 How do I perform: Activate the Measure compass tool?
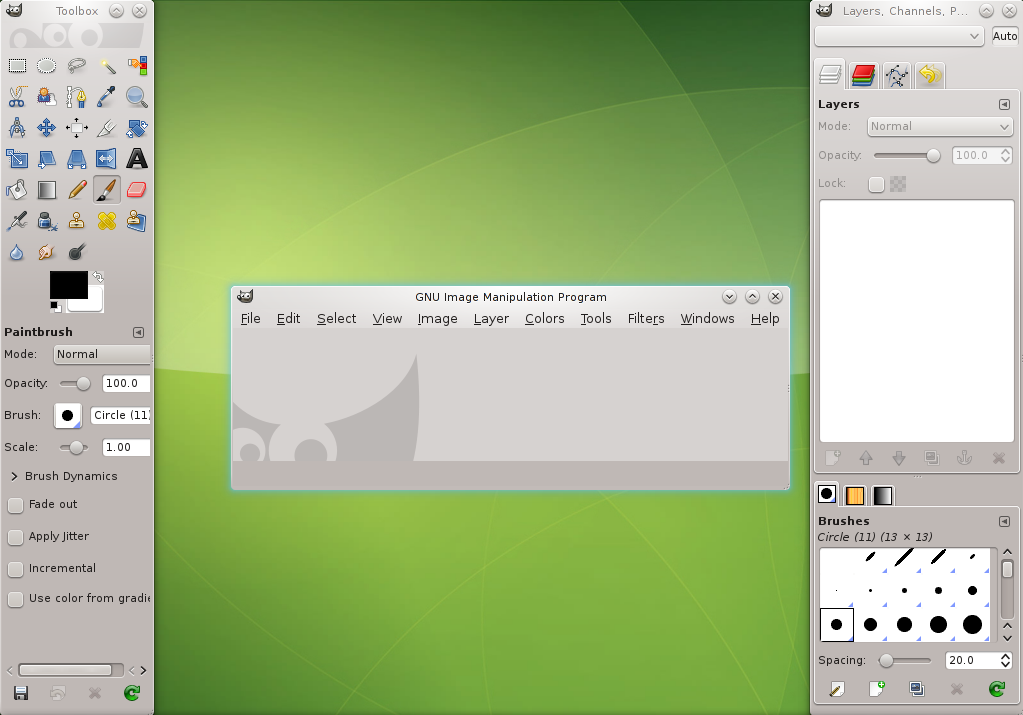[17, 128]
